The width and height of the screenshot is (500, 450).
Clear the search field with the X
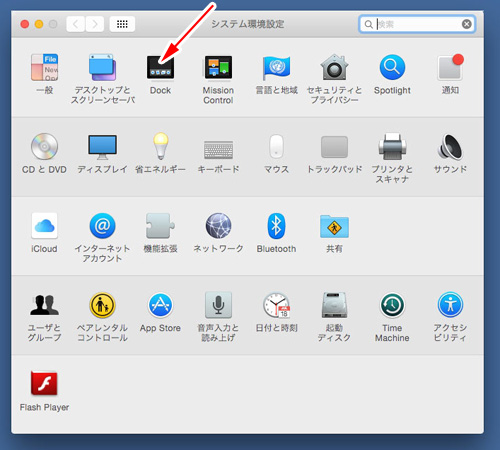click(467, 24)
